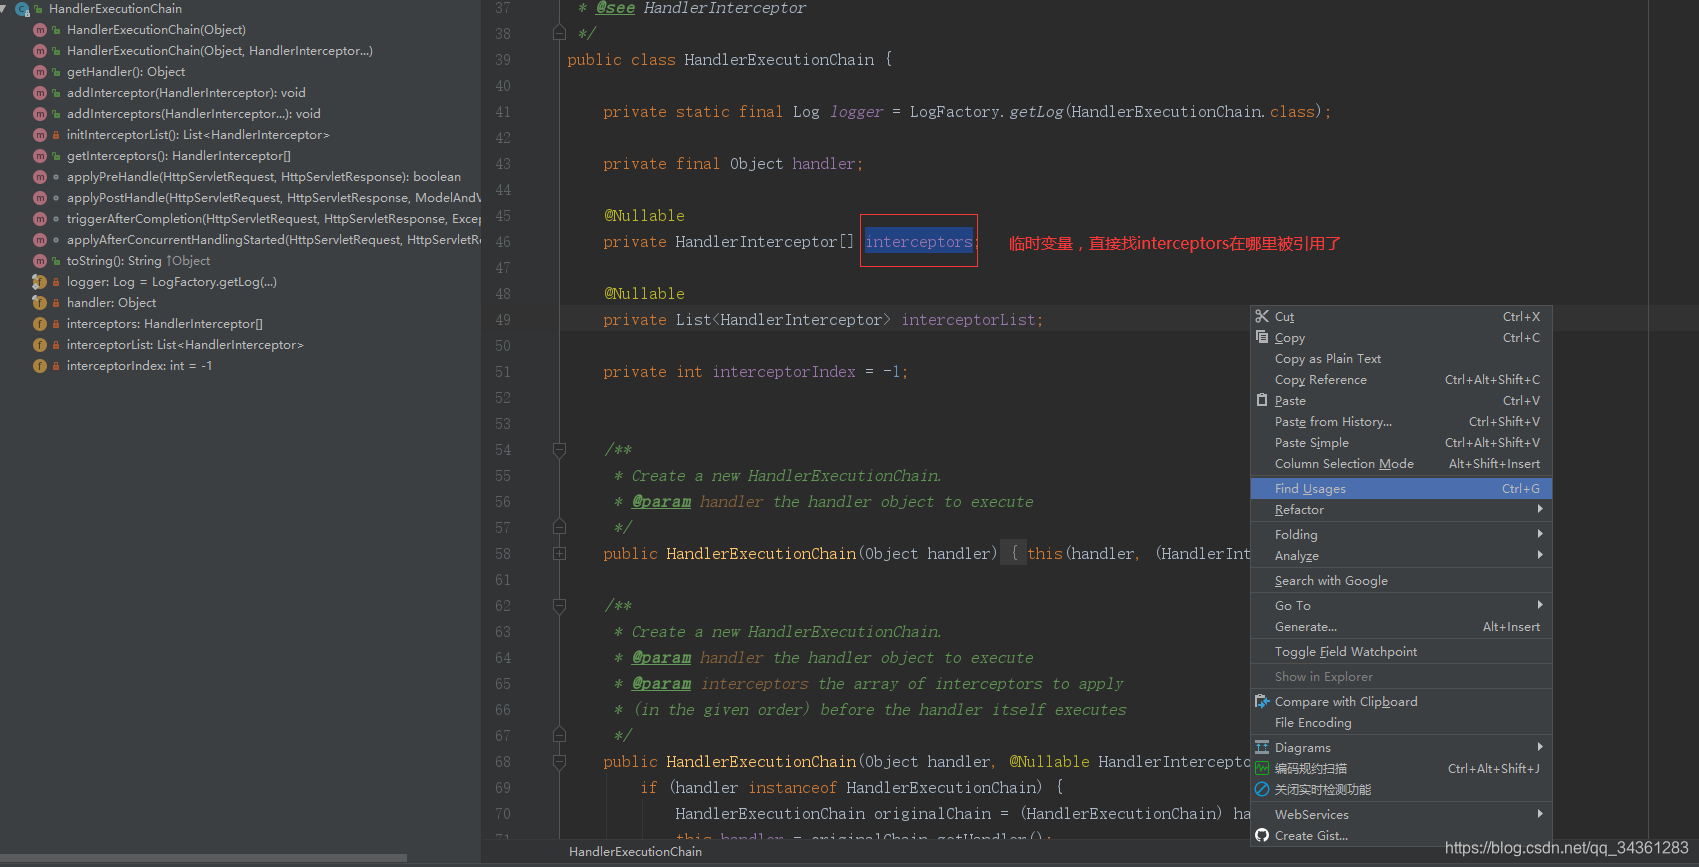The width and height of the screenshot is (1699, 867).
Task: Click method icon next to getHandler(): Object
Action: point(40,72)
